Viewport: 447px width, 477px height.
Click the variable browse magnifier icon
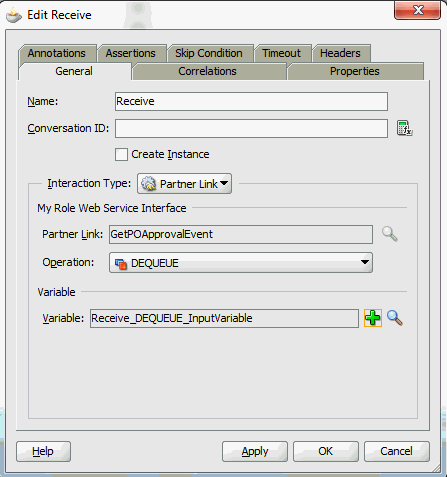pyautogui.click(x=395, y=318)
